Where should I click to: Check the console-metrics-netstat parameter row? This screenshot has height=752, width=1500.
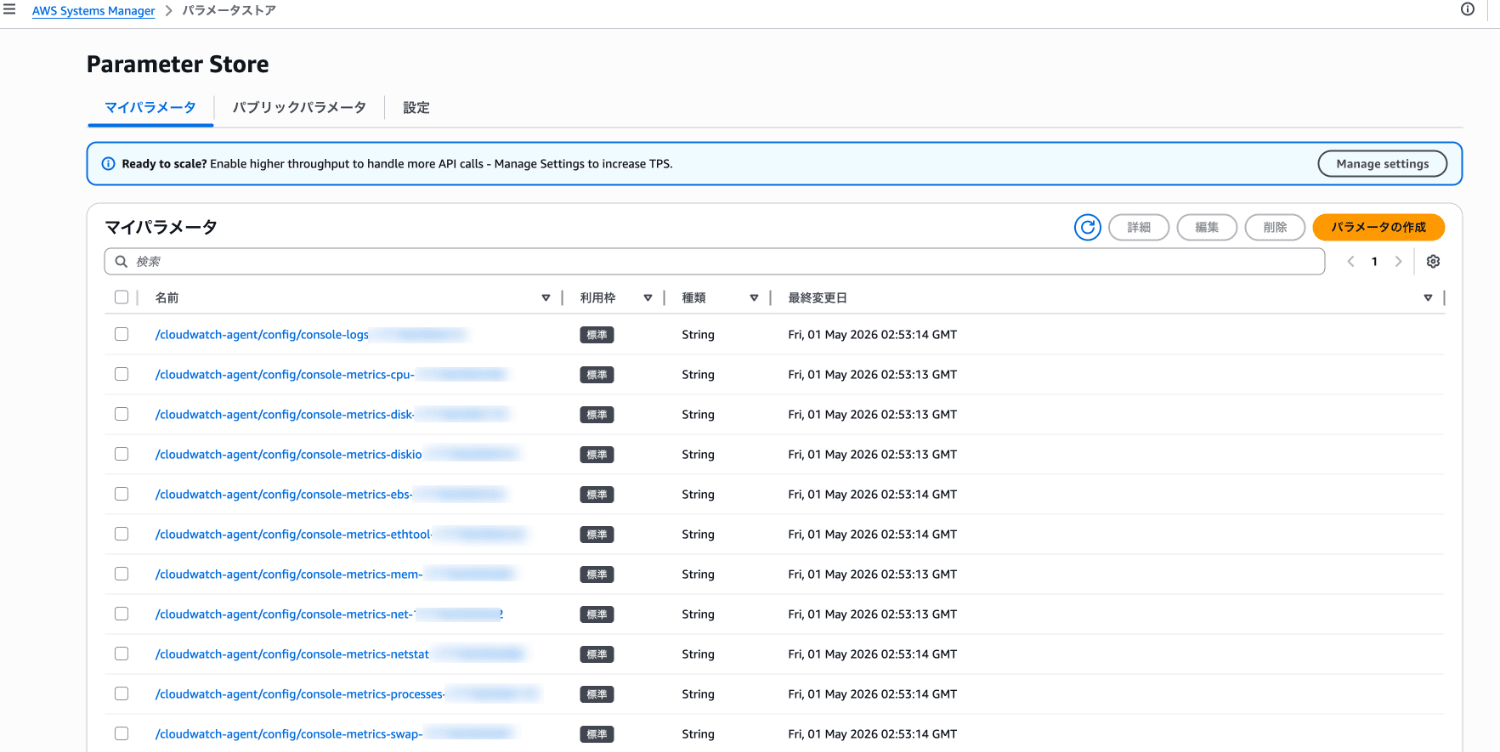tap(121, 654)
